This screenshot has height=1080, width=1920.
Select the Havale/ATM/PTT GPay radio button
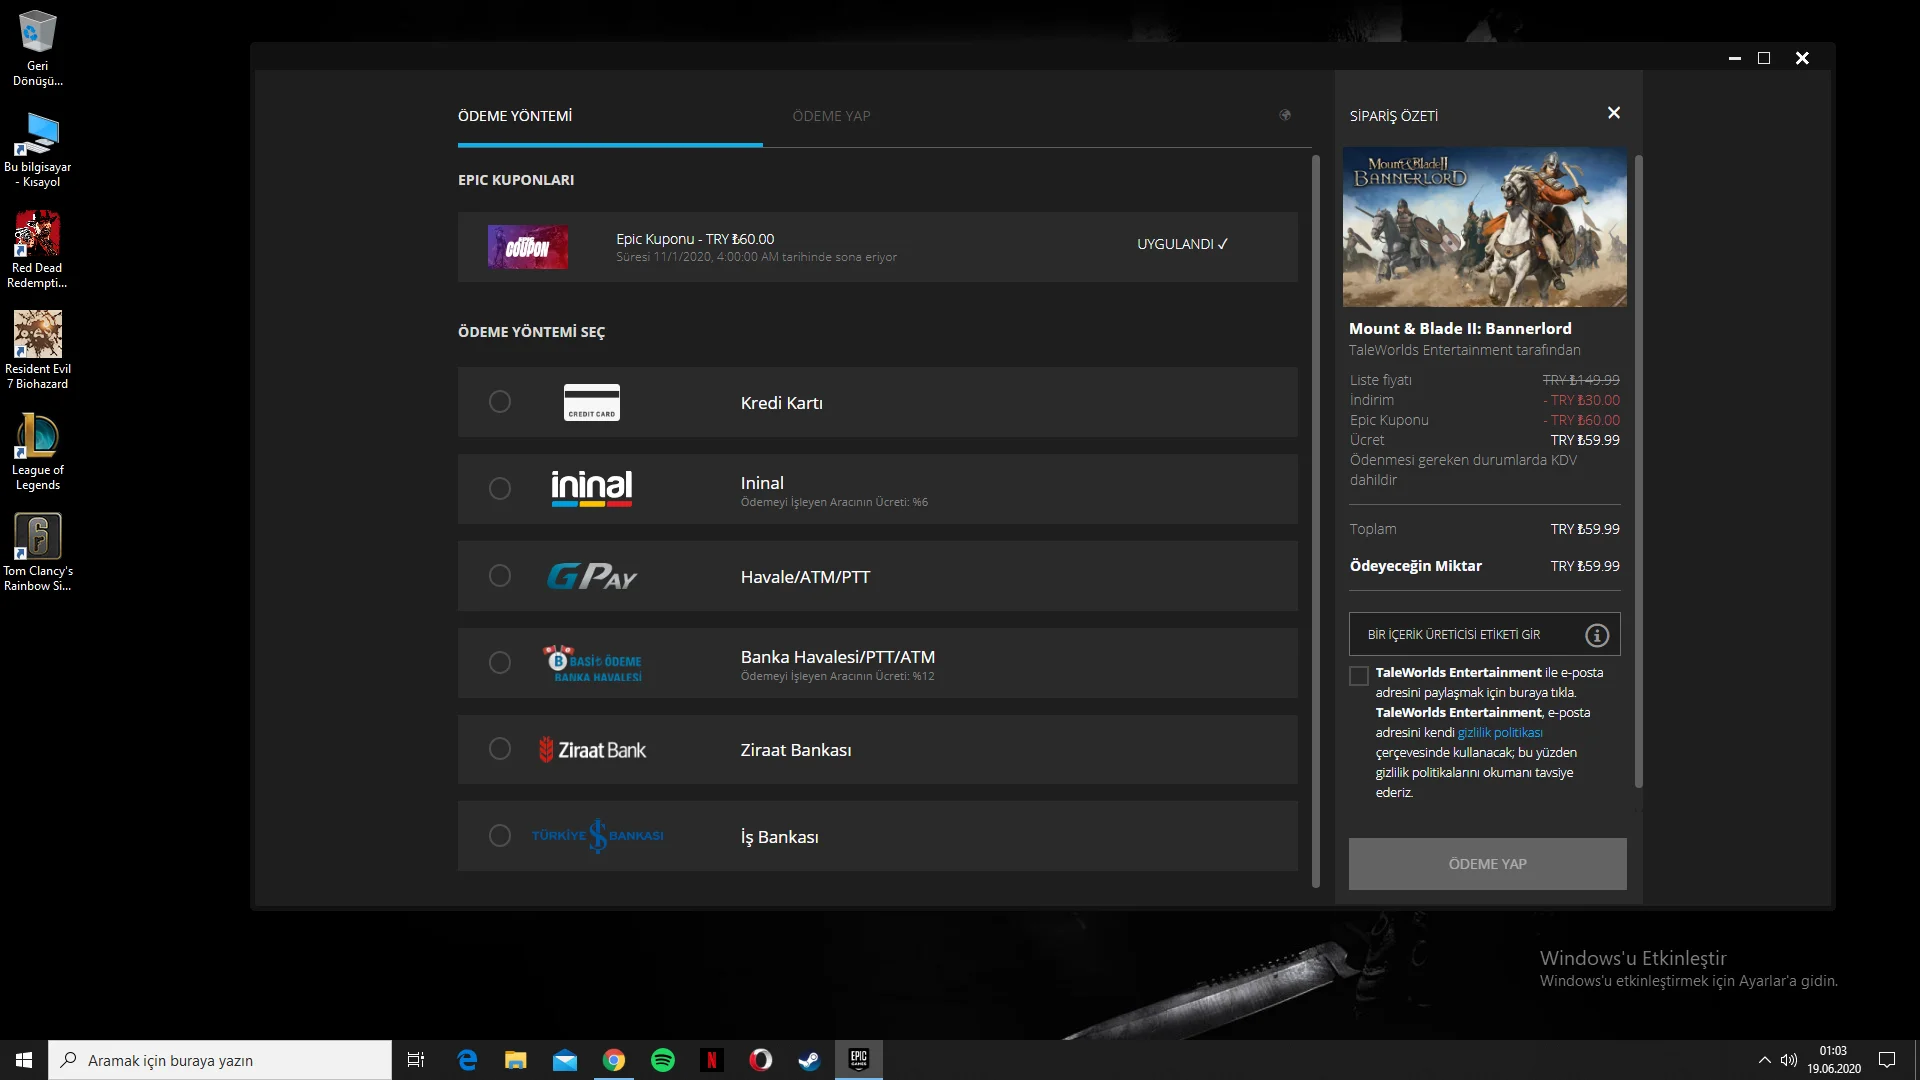pyautogui.click(x=500, y=576)
